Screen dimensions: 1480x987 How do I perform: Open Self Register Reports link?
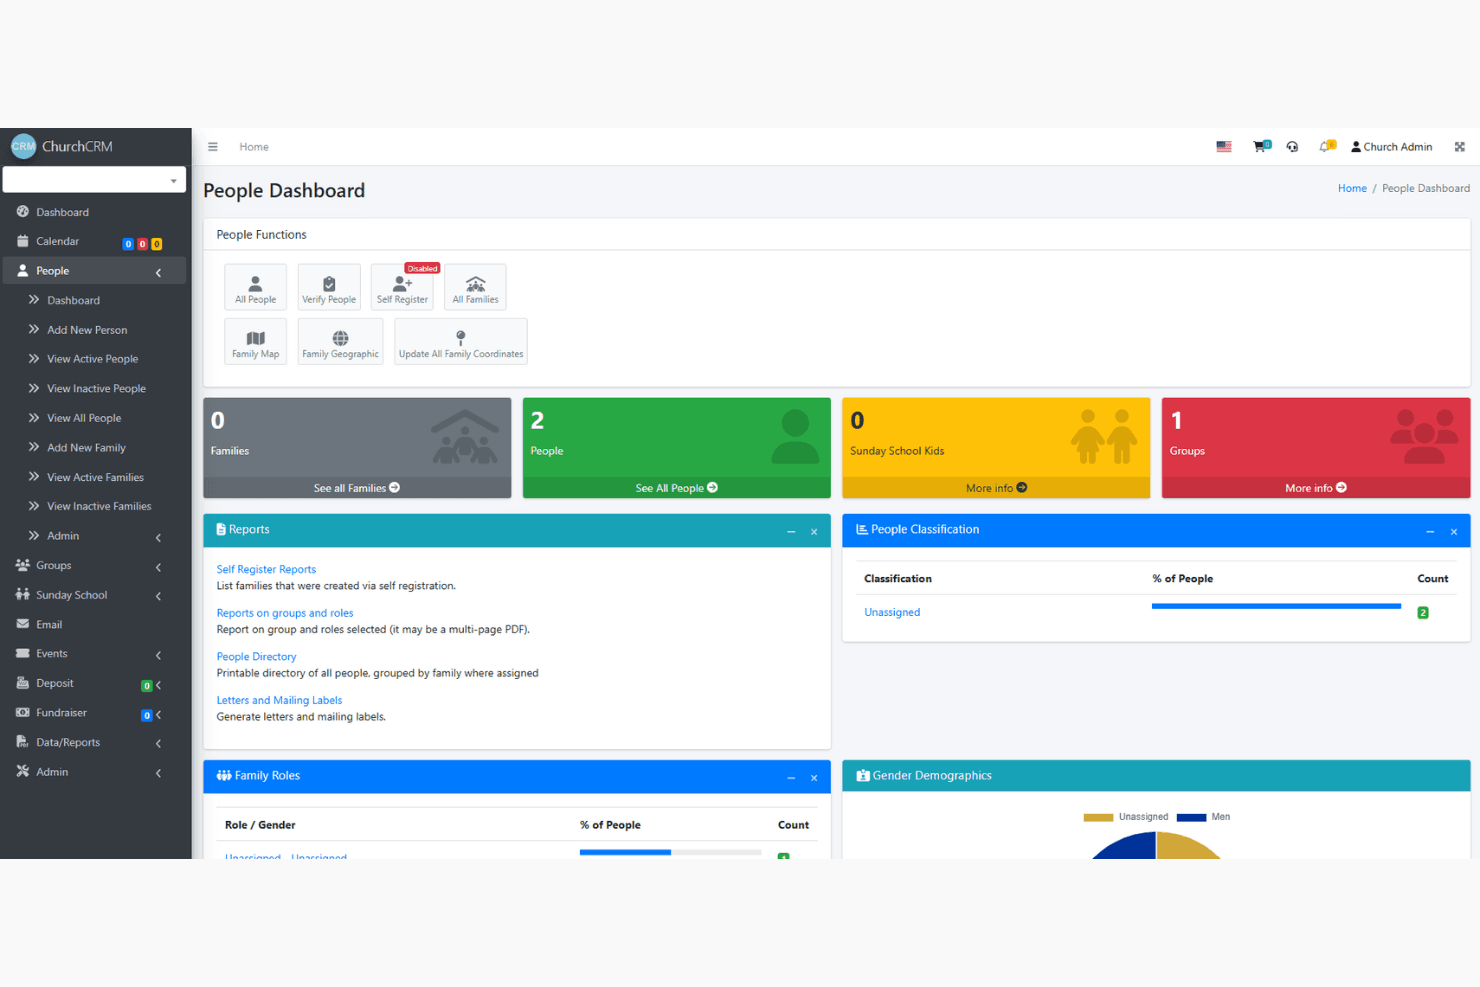(266, 570)
